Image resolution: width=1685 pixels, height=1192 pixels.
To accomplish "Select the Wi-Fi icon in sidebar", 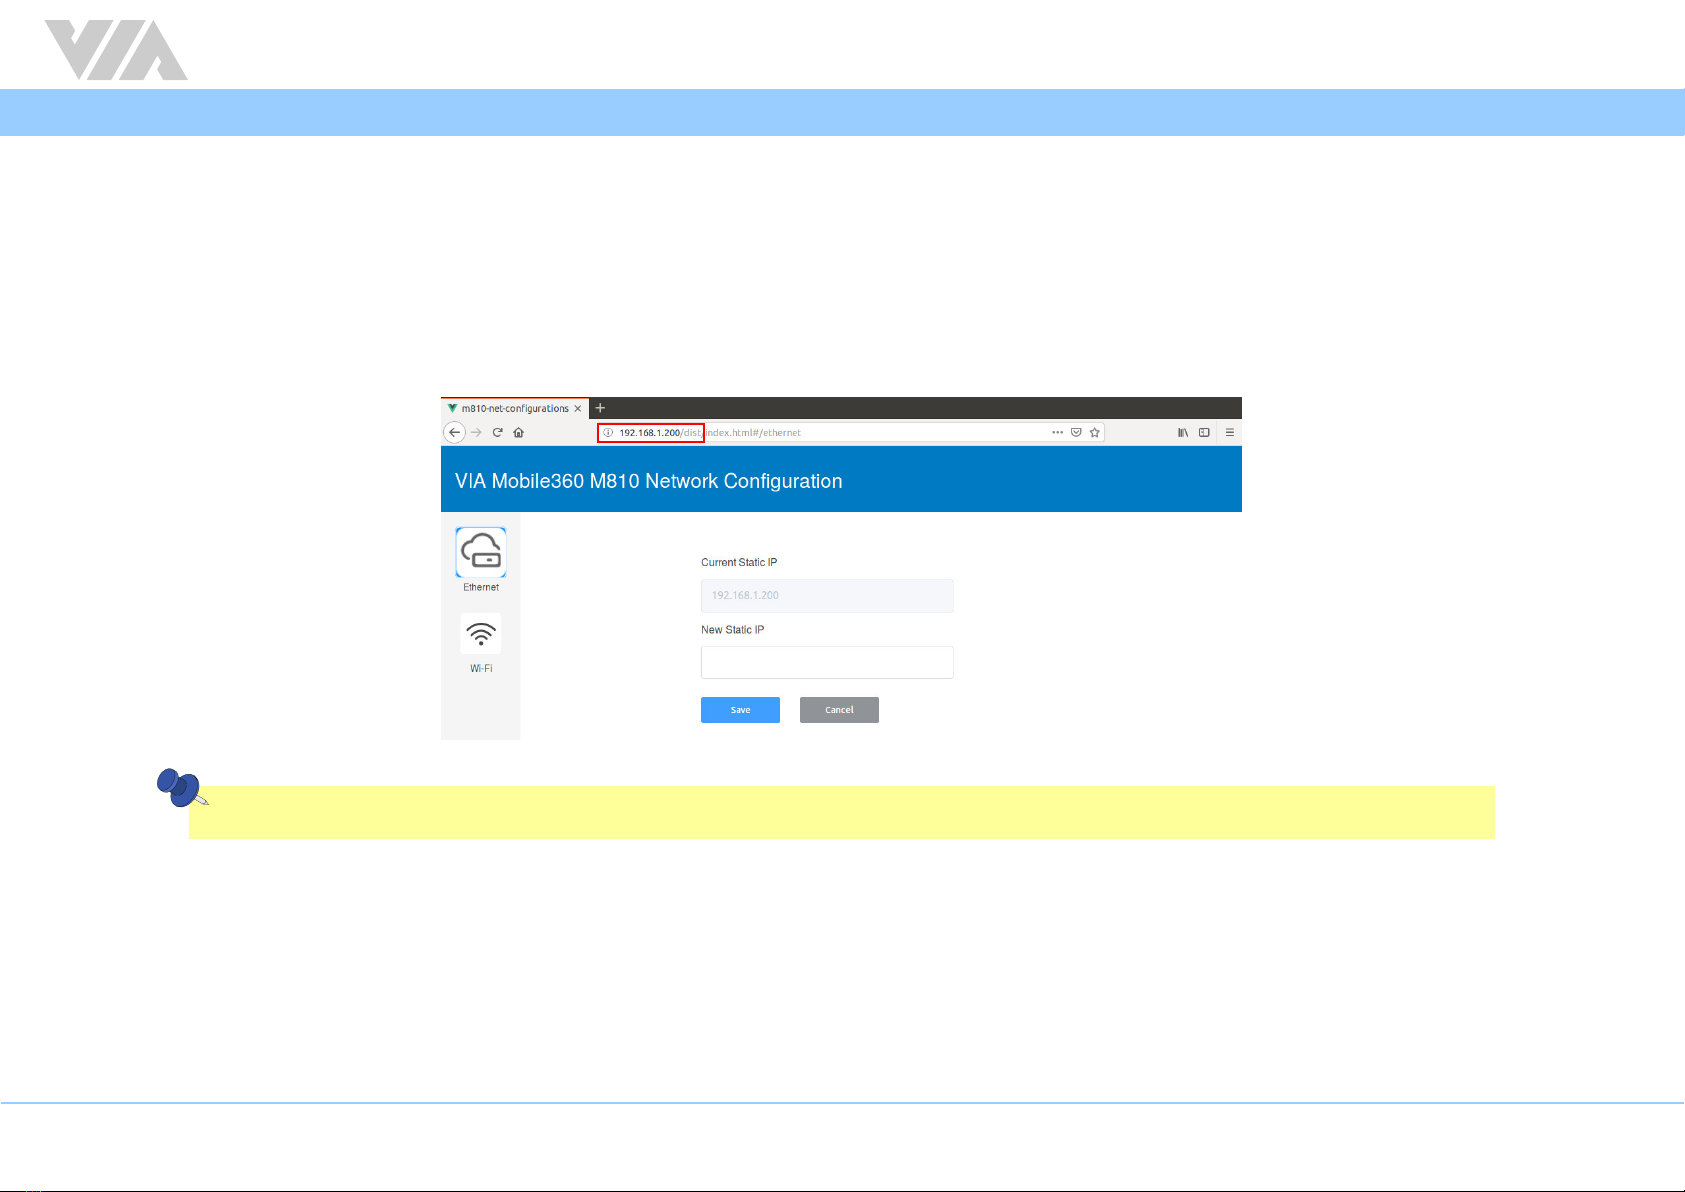I will pos(481,634).
